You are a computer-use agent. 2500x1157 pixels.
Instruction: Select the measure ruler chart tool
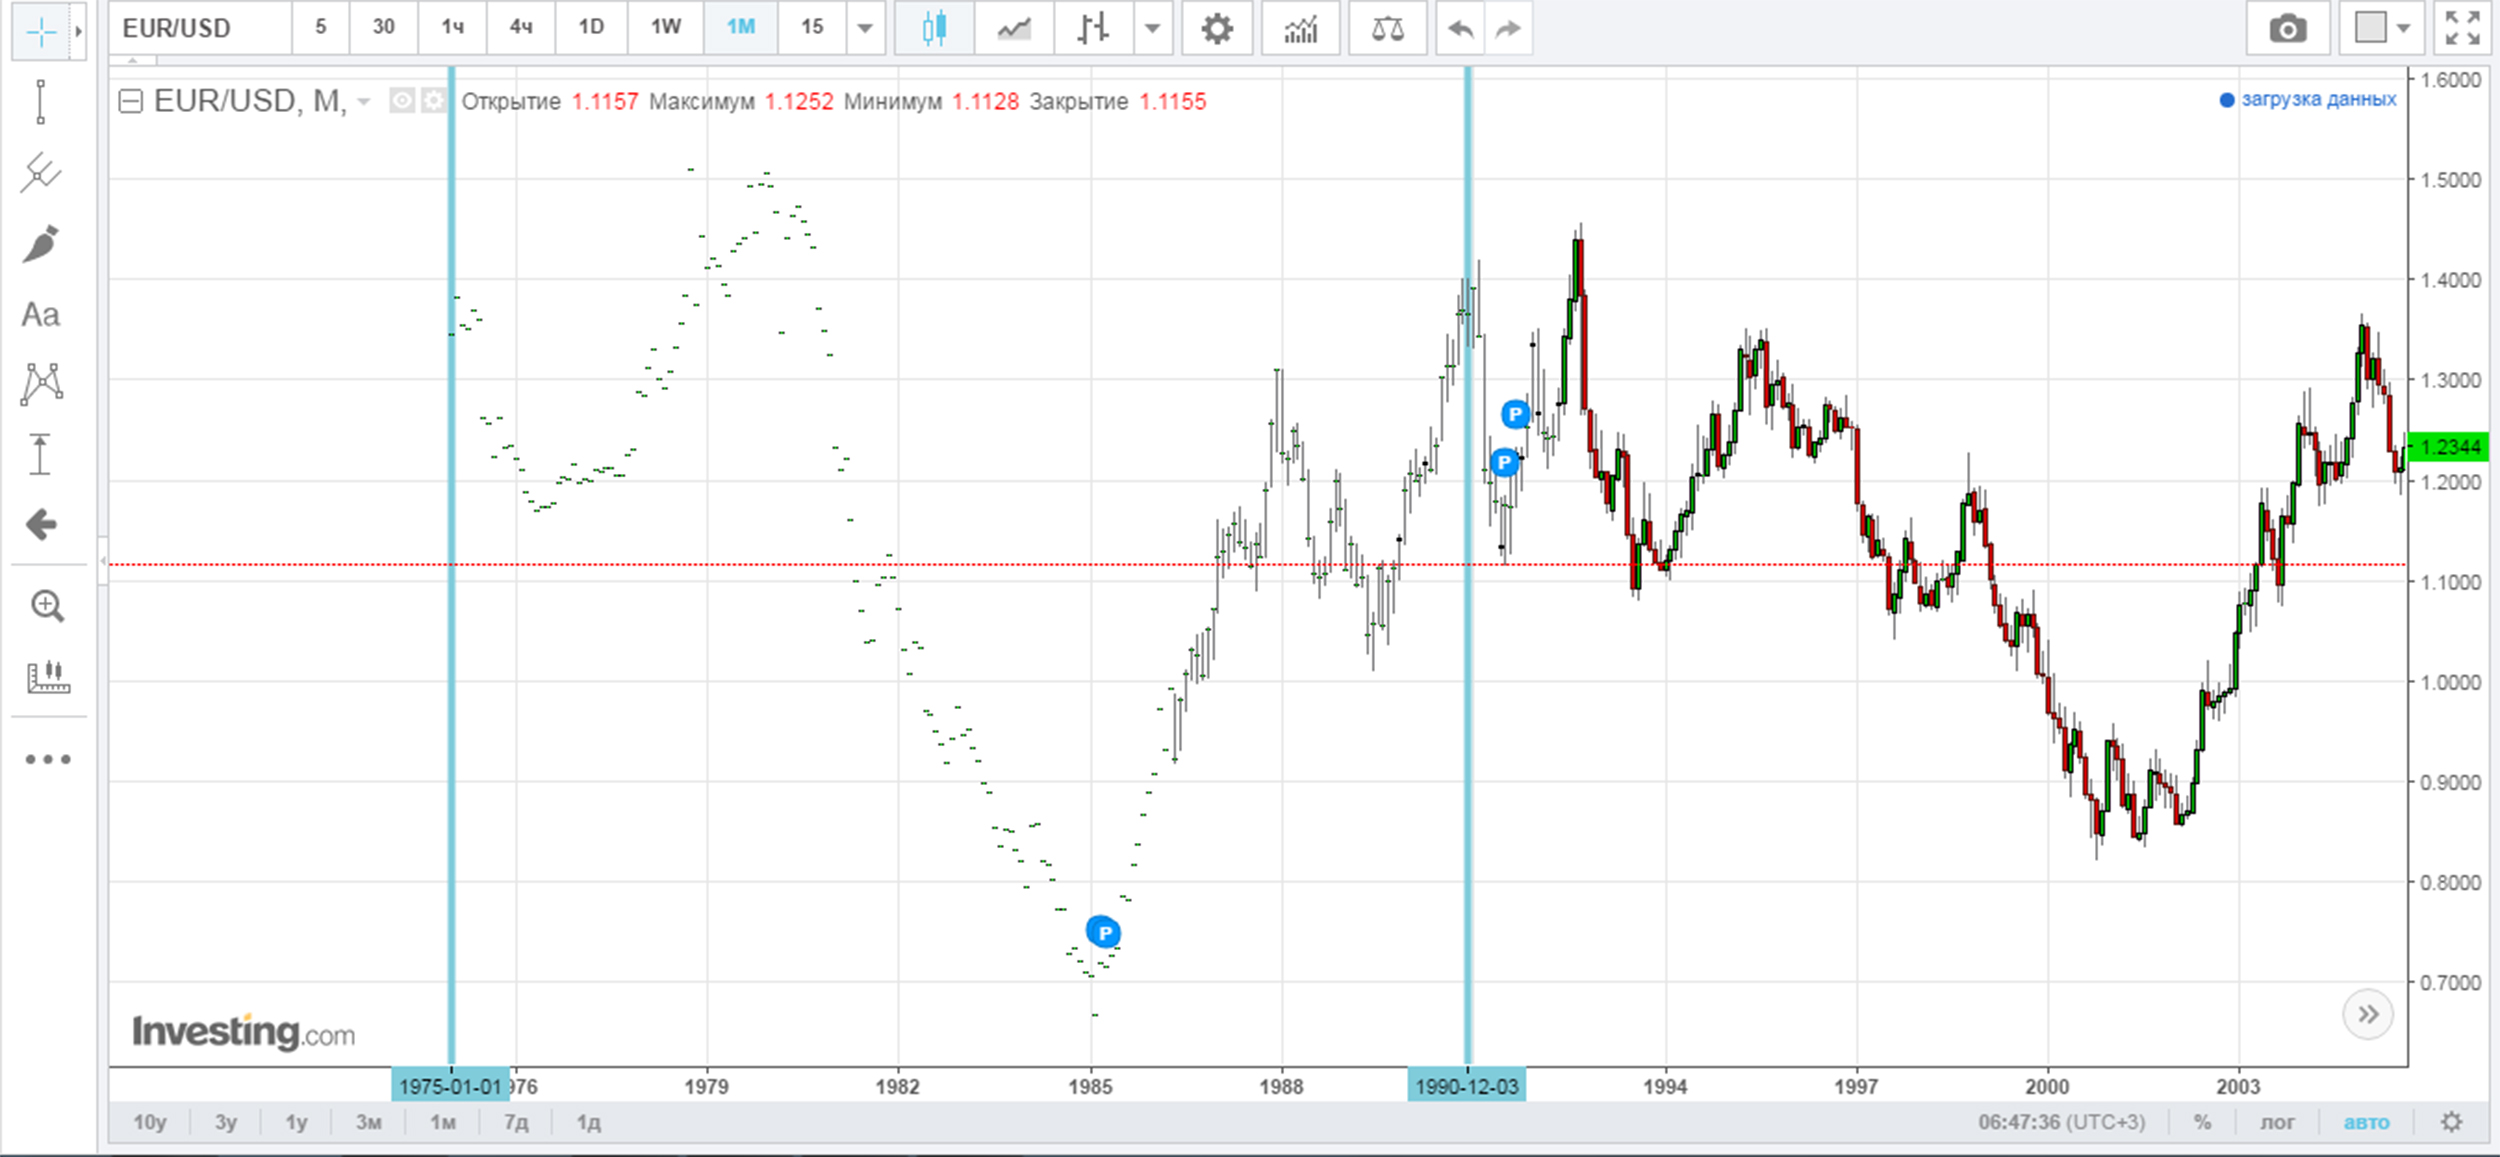tap(47, 677)
